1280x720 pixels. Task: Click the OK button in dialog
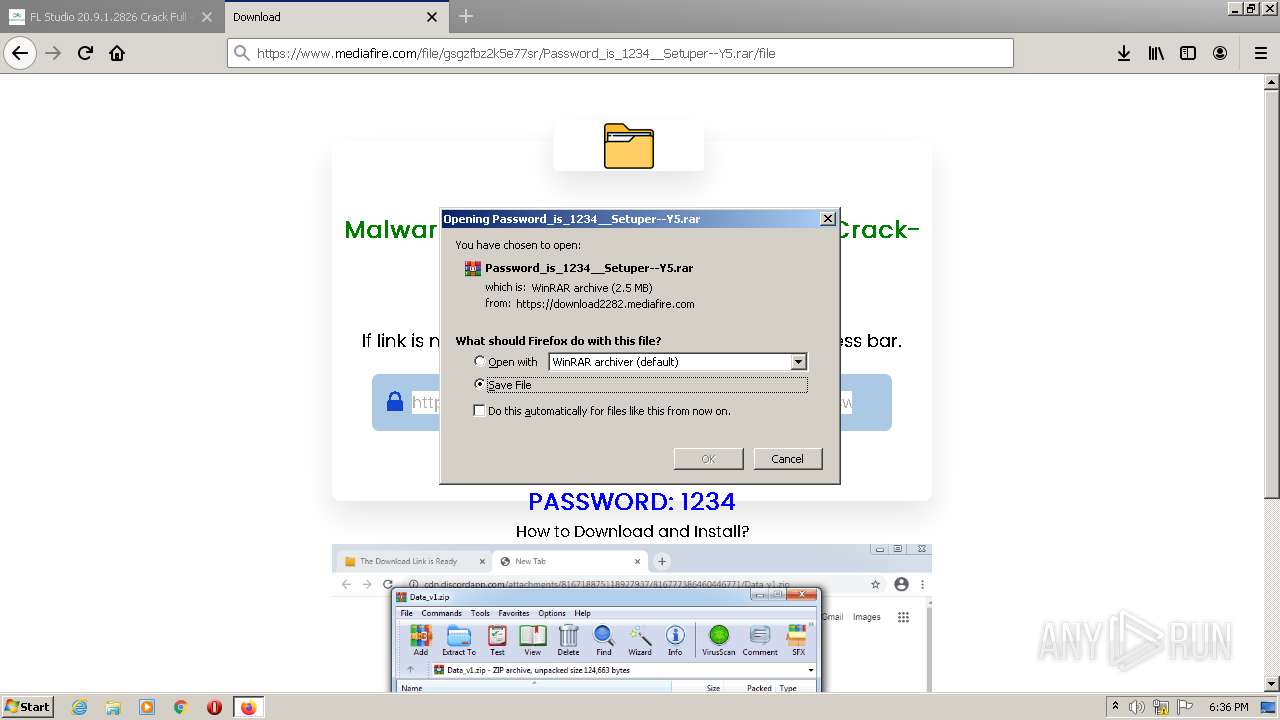pos(708,458)
